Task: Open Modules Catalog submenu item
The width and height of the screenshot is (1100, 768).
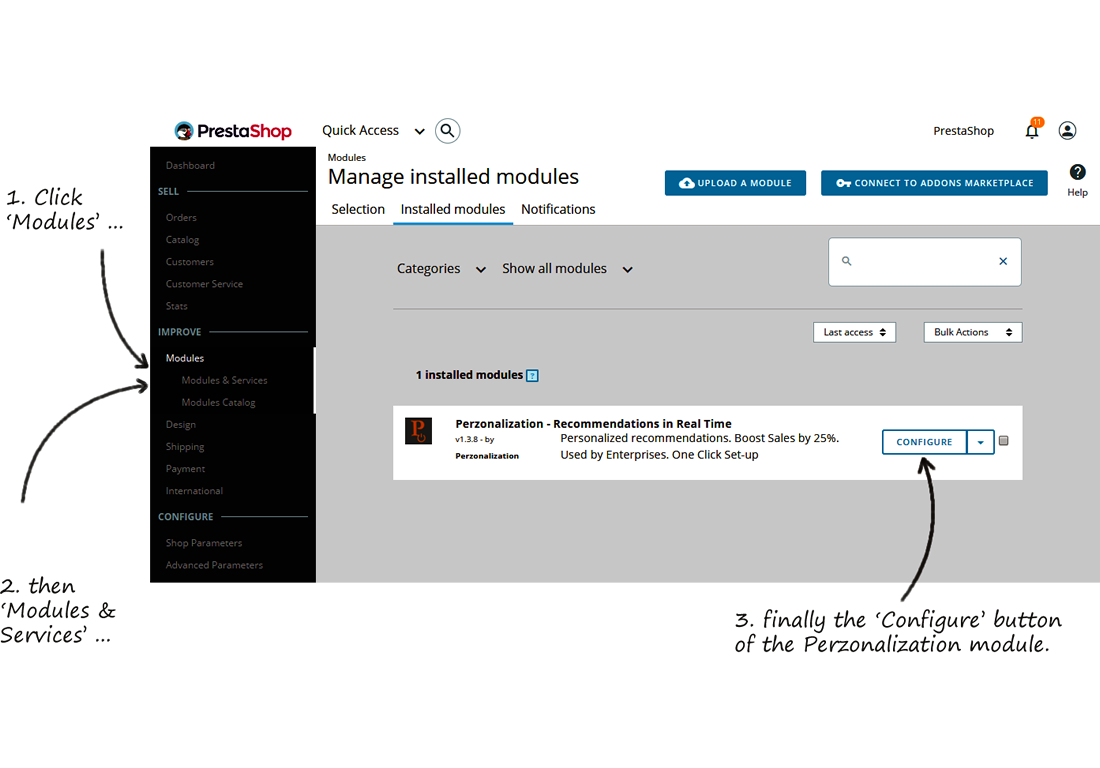Action: pyautogui.click(x=218, y=403)
